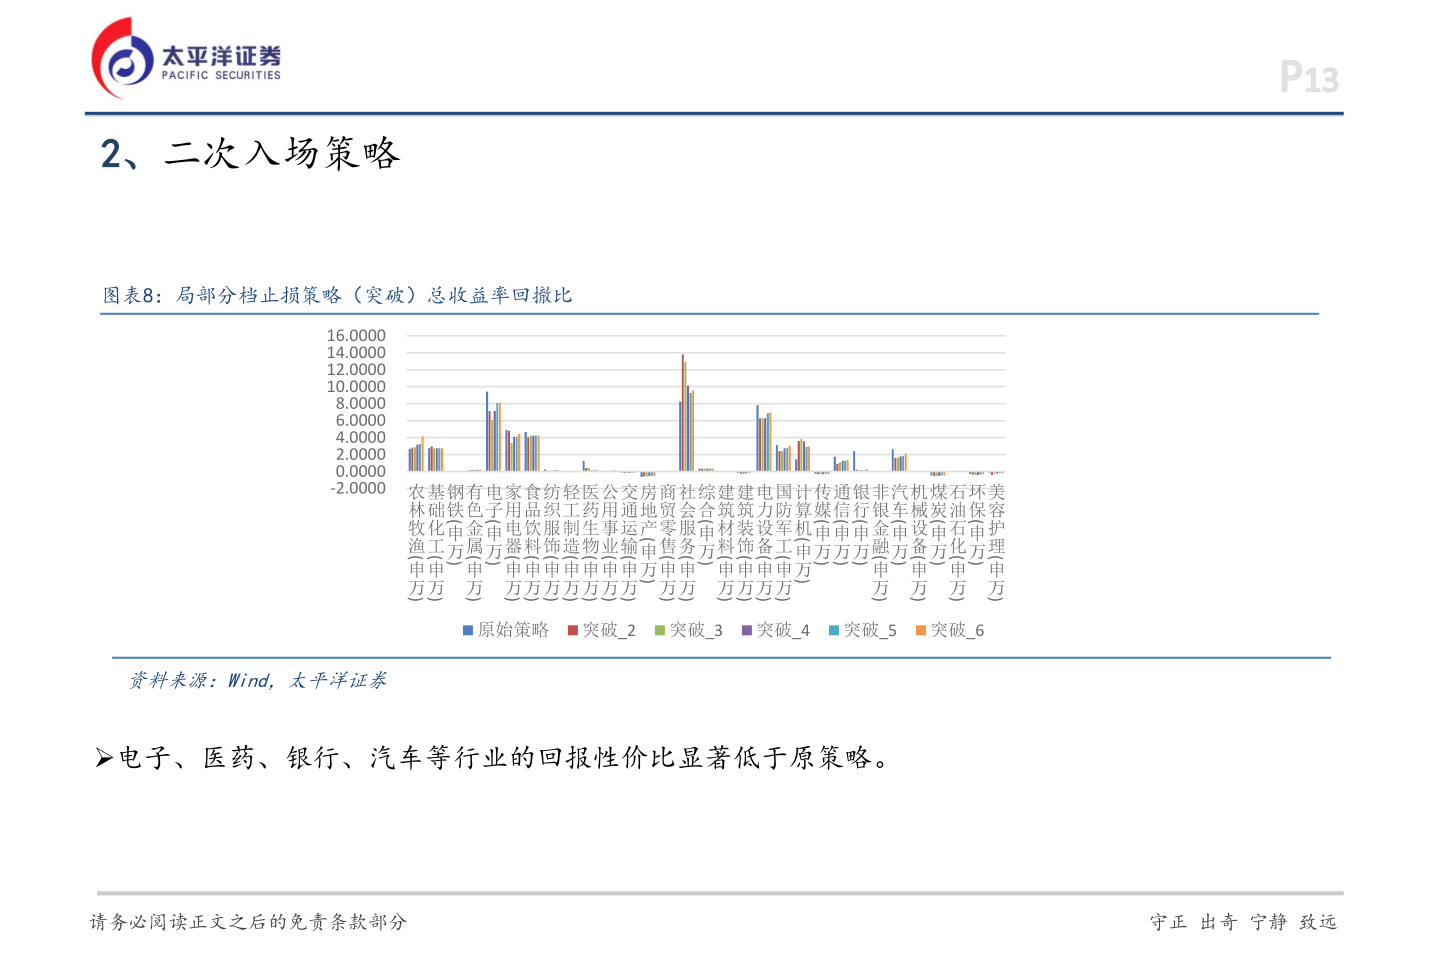Click the arrow bullet before 电子、医药
Image resolution: width=1440 pixels, height=965 pixels.
click(104, 759)
